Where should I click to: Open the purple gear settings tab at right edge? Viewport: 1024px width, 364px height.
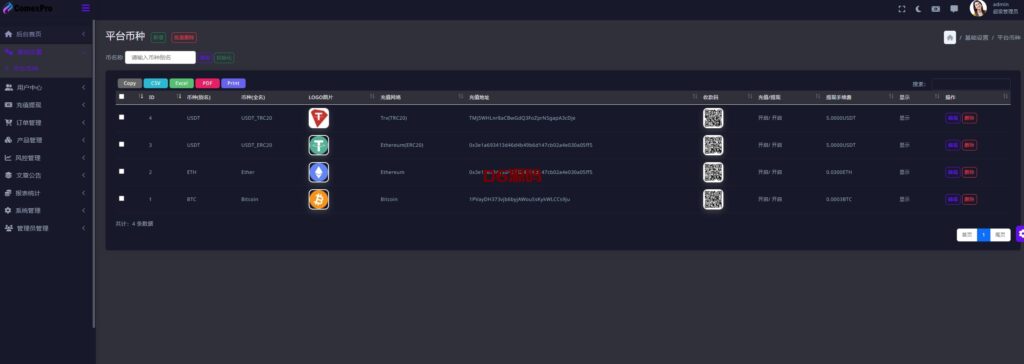[x=1020, y=234]
